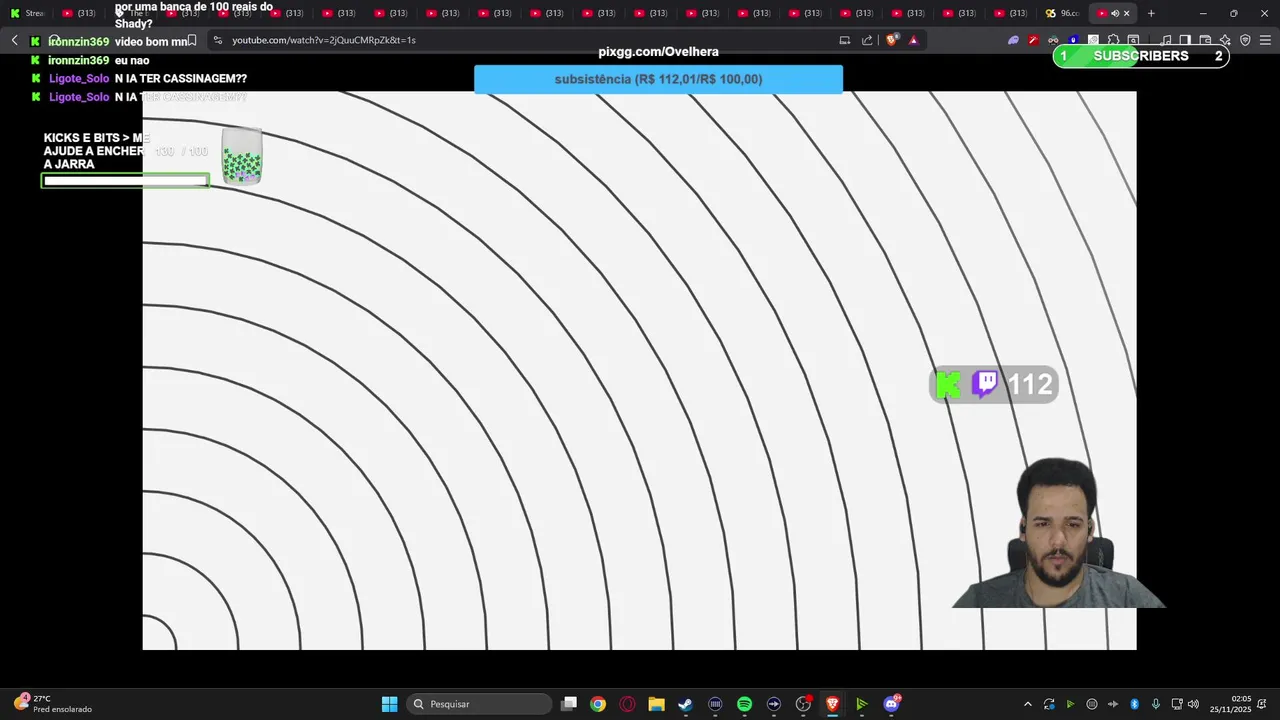Image resolution: width=1280 pixels, height=720 pixels.
Task: Open the Windows Start menu
Action: (x=389, y=704)
